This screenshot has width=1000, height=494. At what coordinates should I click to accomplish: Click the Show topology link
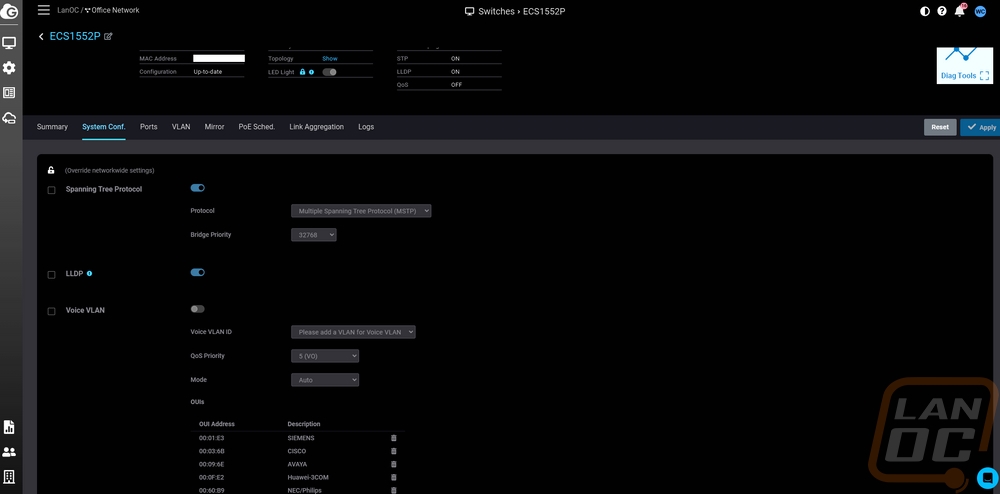click(x=329, y=59)
